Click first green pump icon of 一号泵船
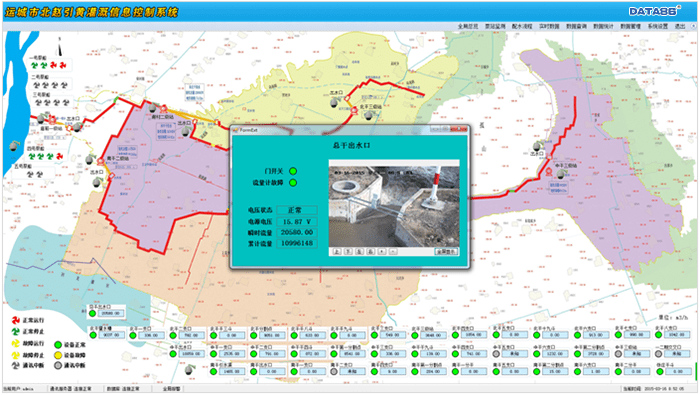 35,66
